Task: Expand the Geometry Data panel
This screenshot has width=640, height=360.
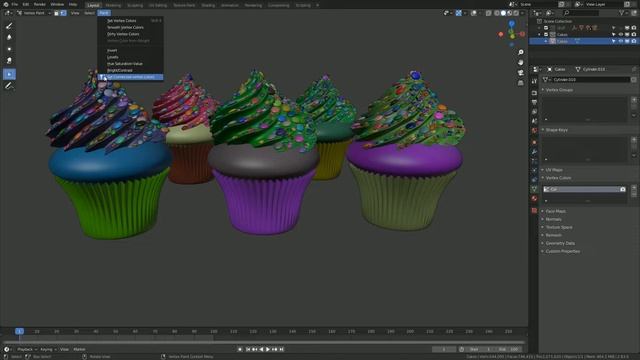Action: [x=560, y=243]
